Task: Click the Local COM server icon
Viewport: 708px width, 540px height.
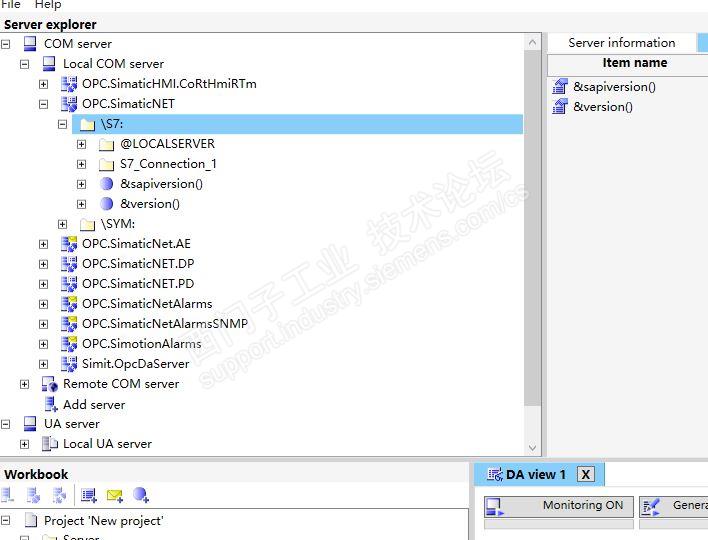Action: [x=49, y=64]
